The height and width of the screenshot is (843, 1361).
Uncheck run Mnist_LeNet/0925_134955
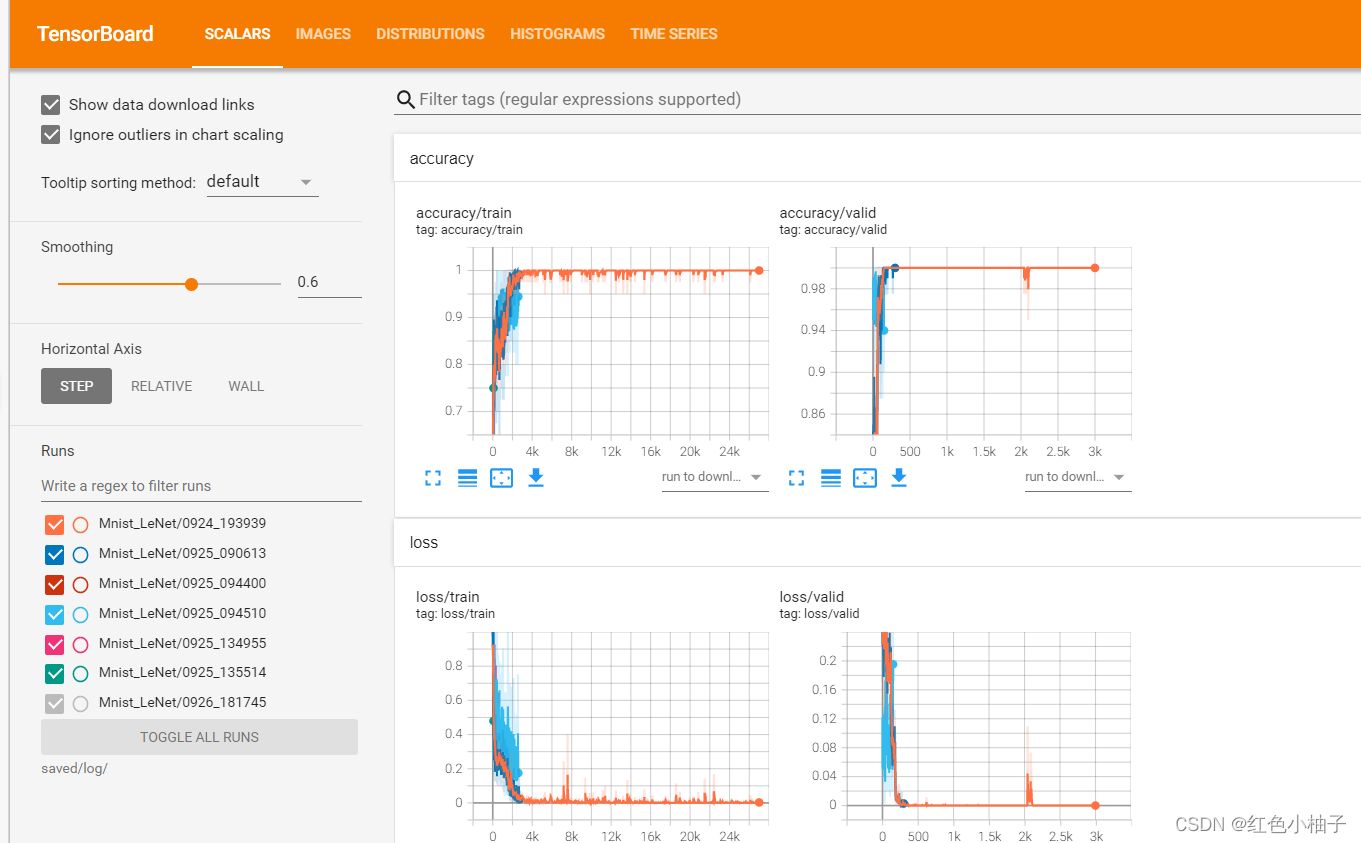pyautogui.click(x=55, y=644)
